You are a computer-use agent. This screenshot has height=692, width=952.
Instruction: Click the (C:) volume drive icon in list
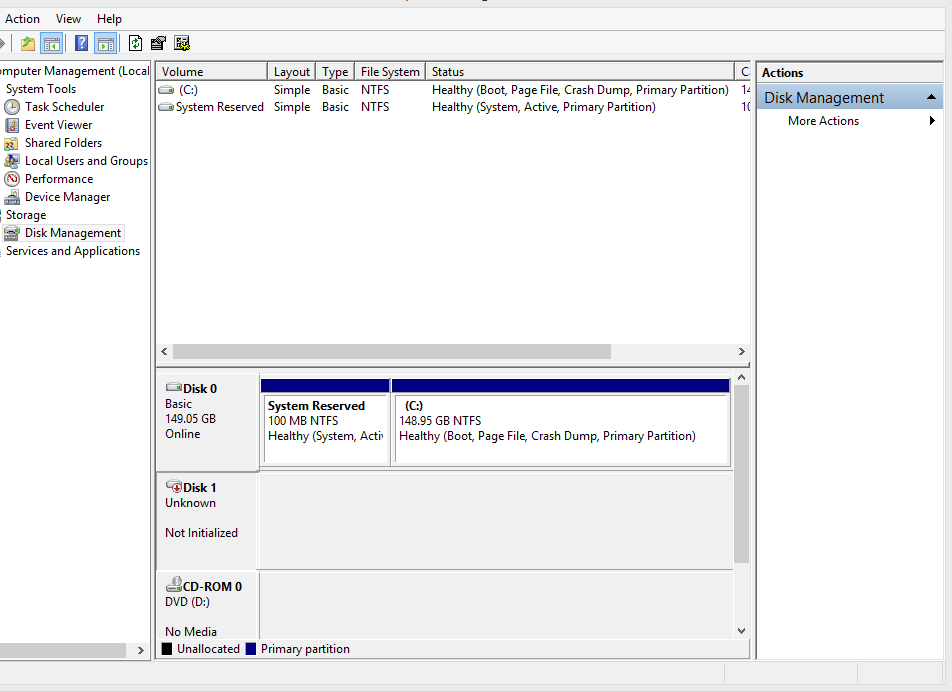(166, 90)
